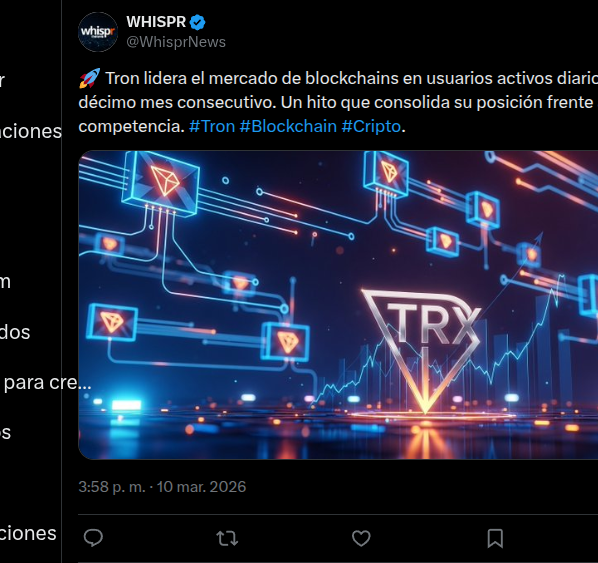Click the tweet text about Tron liderando blockchains
Image resolution: width=598 pixels, height=563 pixels.
pyautogui.click(x=338, y=102)
